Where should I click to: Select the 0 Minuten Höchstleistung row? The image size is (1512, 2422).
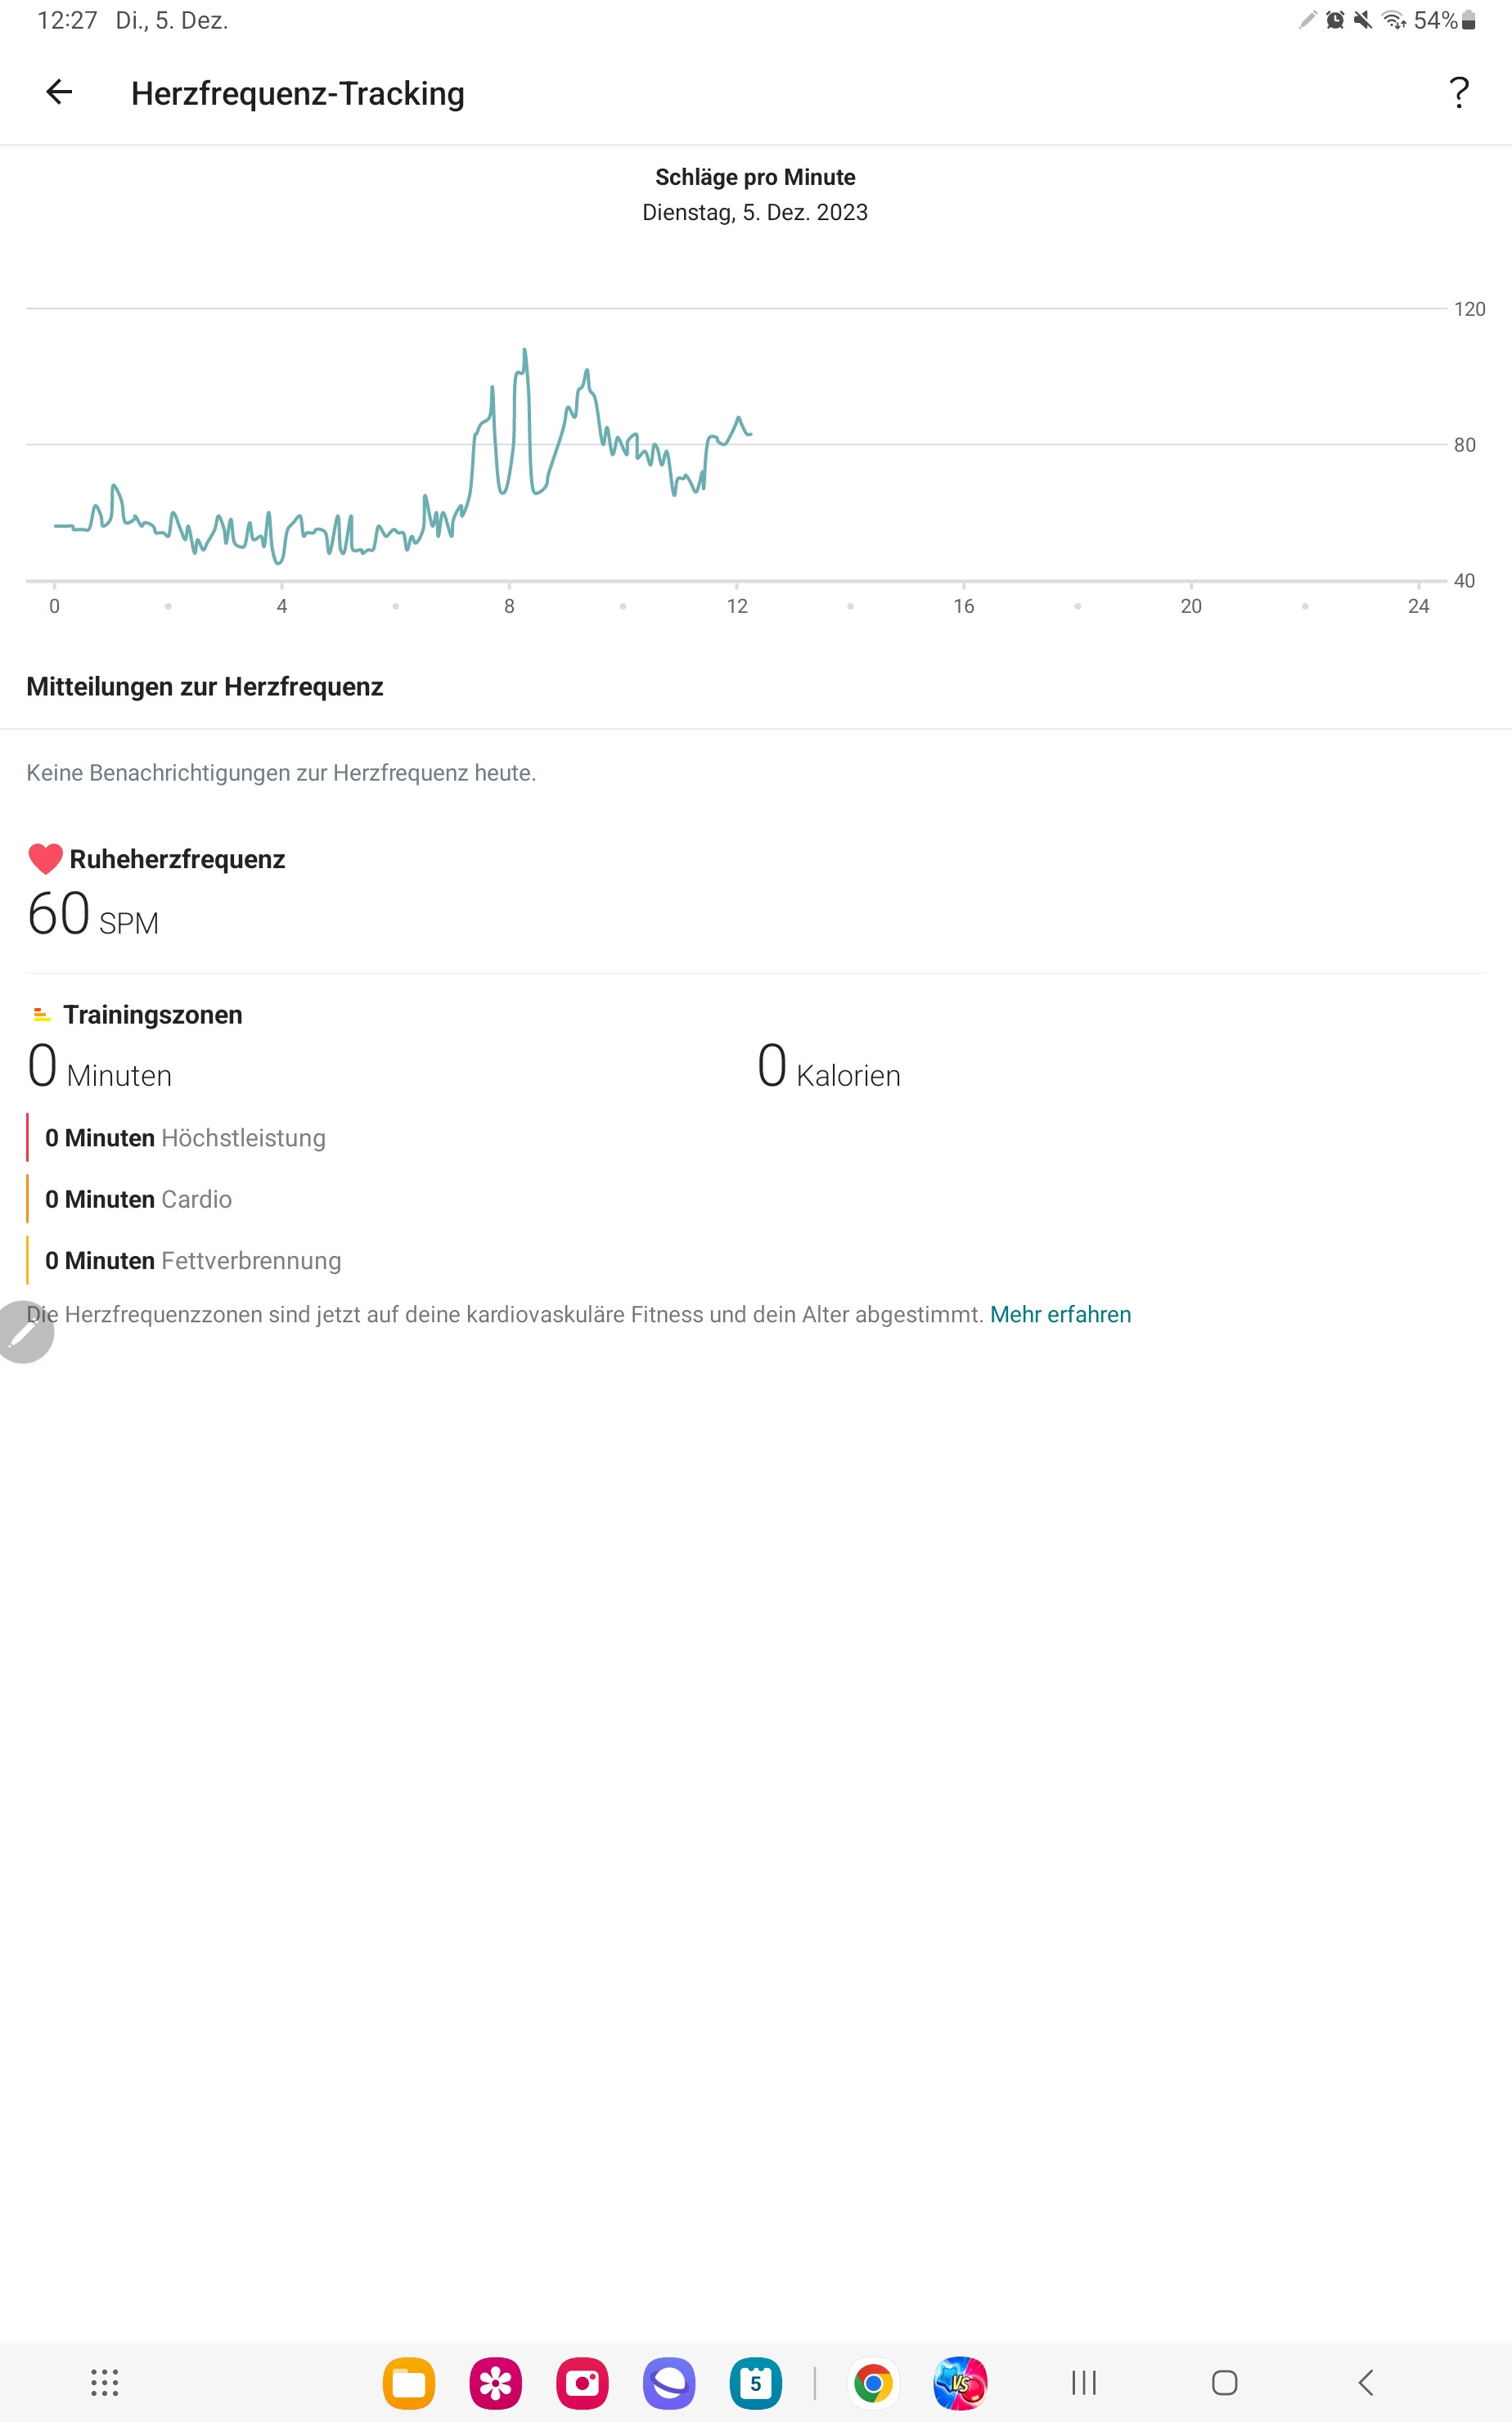click(x=185, y=1138)
